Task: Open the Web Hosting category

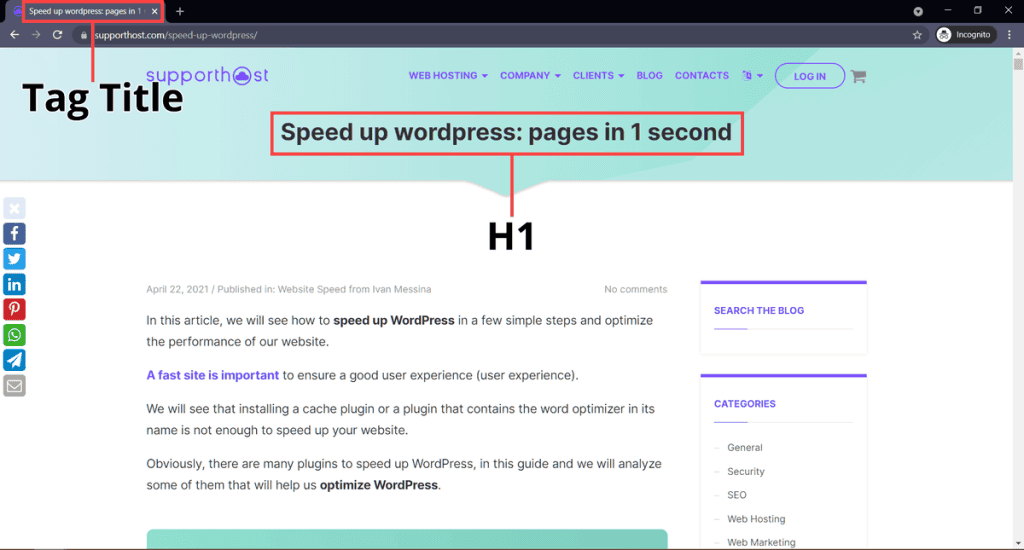Action: tap(756, 519)
